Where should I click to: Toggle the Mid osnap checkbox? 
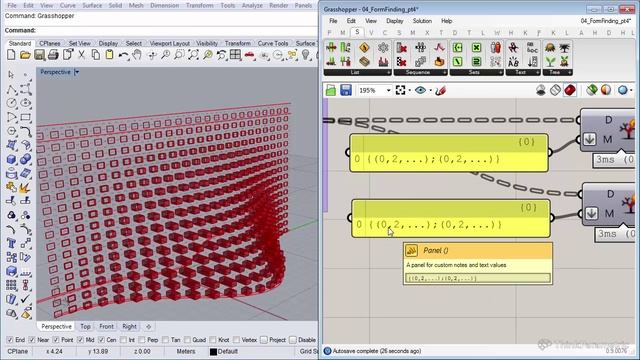(x=80, y=340)
